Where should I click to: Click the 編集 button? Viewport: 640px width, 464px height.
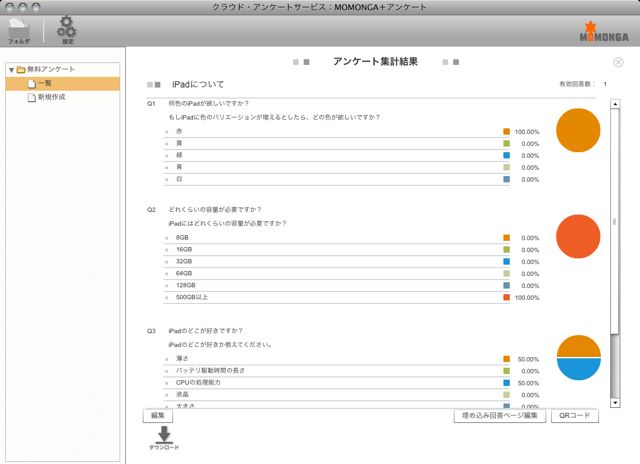158,415
